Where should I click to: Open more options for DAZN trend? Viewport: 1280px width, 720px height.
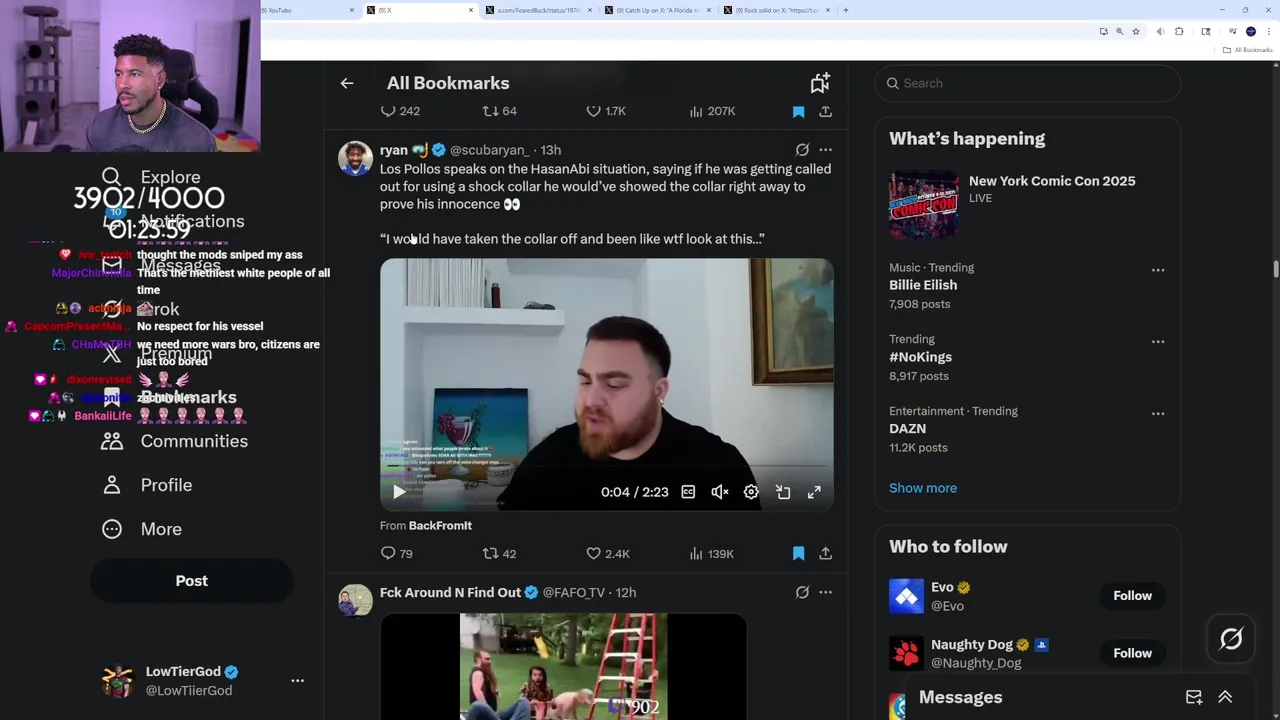coord(1157,414)
